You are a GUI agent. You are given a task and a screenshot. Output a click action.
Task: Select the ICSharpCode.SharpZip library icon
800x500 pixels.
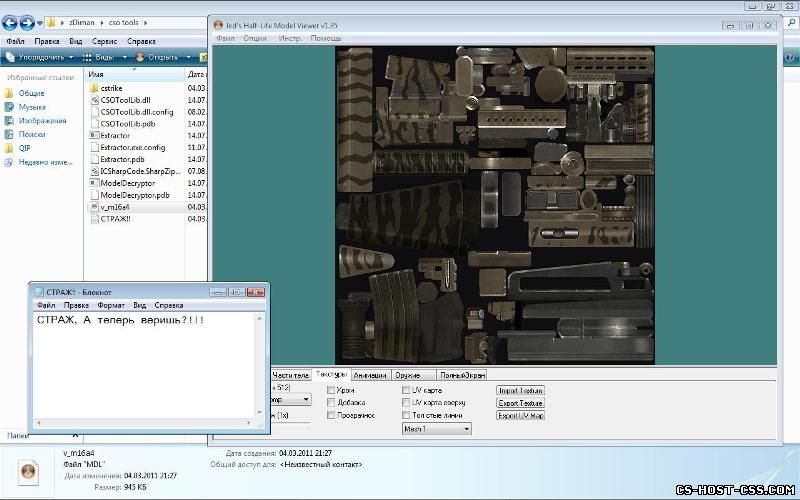[x=94, y=171]
